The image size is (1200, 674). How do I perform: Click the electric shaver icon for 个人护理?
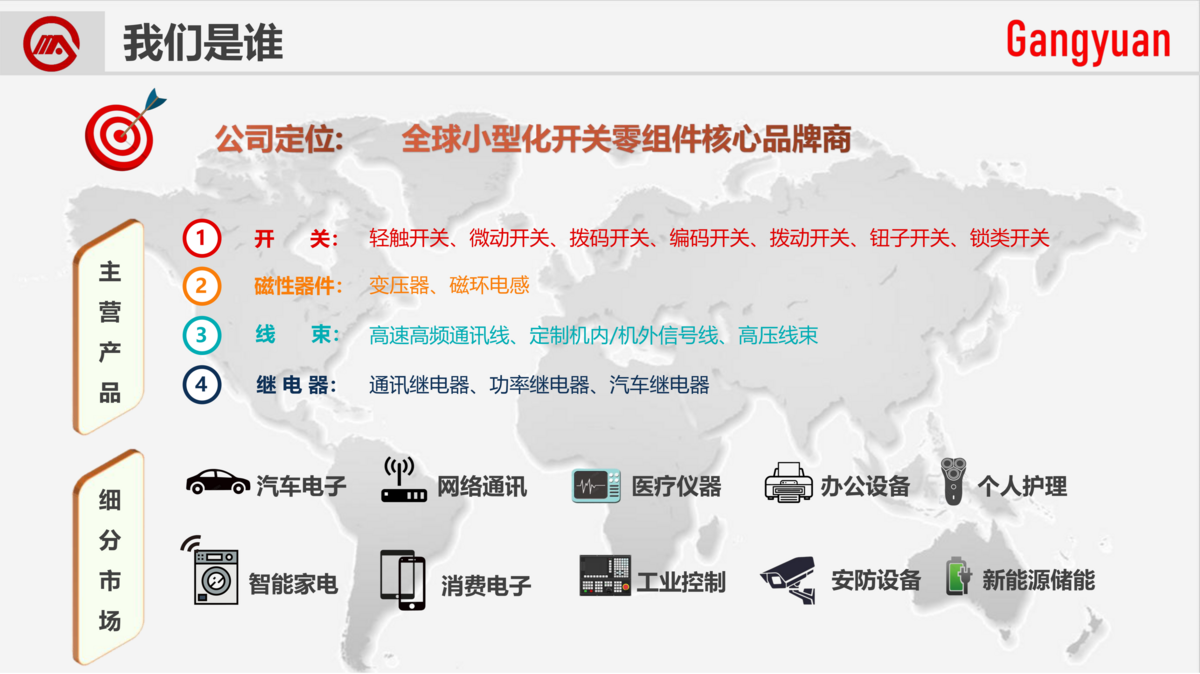click(952, 482)
